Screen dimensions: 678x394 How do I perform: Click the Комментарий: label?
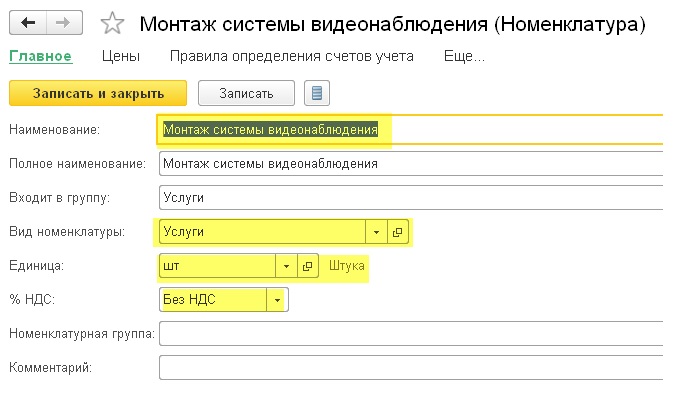(x=50, y=368)
